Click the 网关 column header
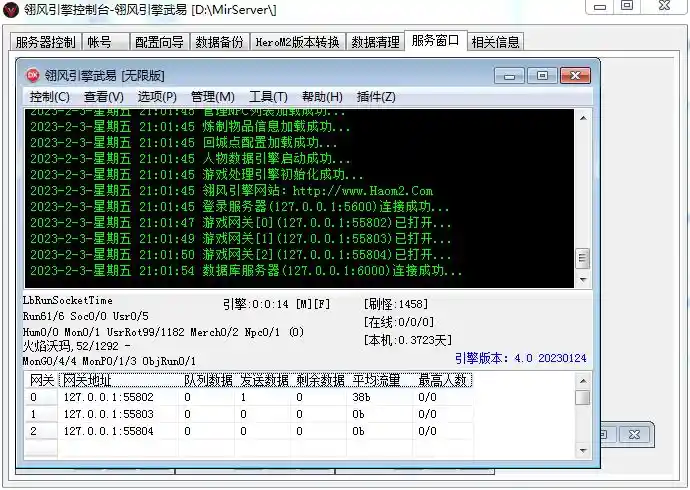690x490 pixels. (41, 380)
